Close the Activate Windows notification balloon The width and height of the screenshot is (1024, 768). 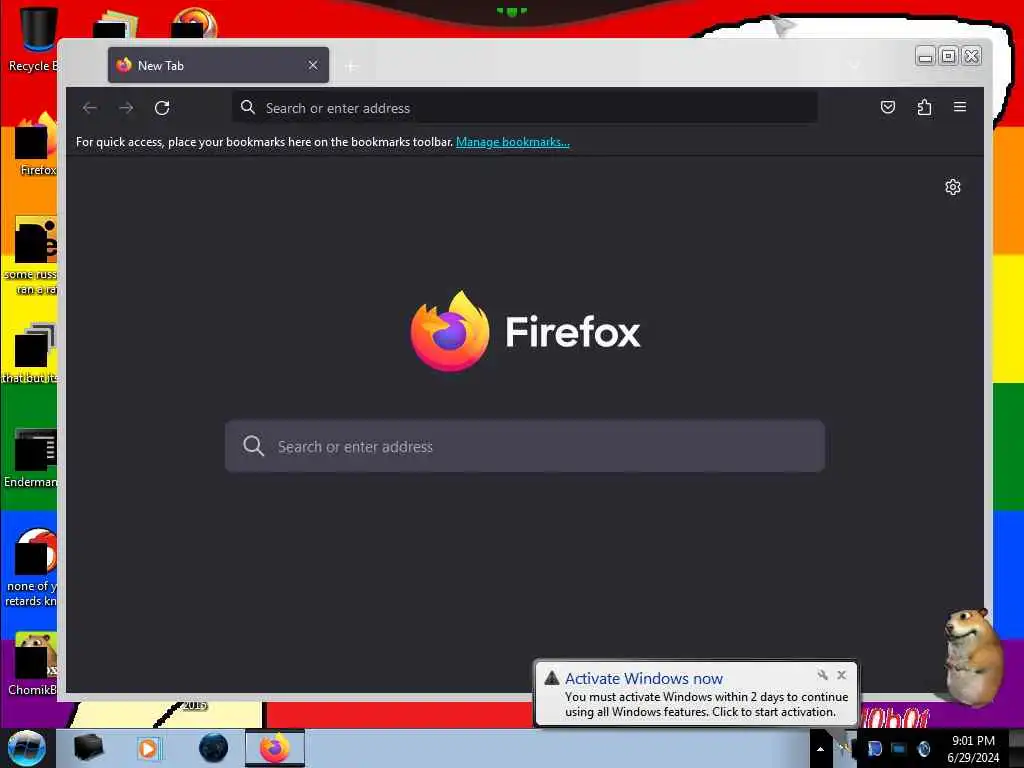[x=842, y=675]
